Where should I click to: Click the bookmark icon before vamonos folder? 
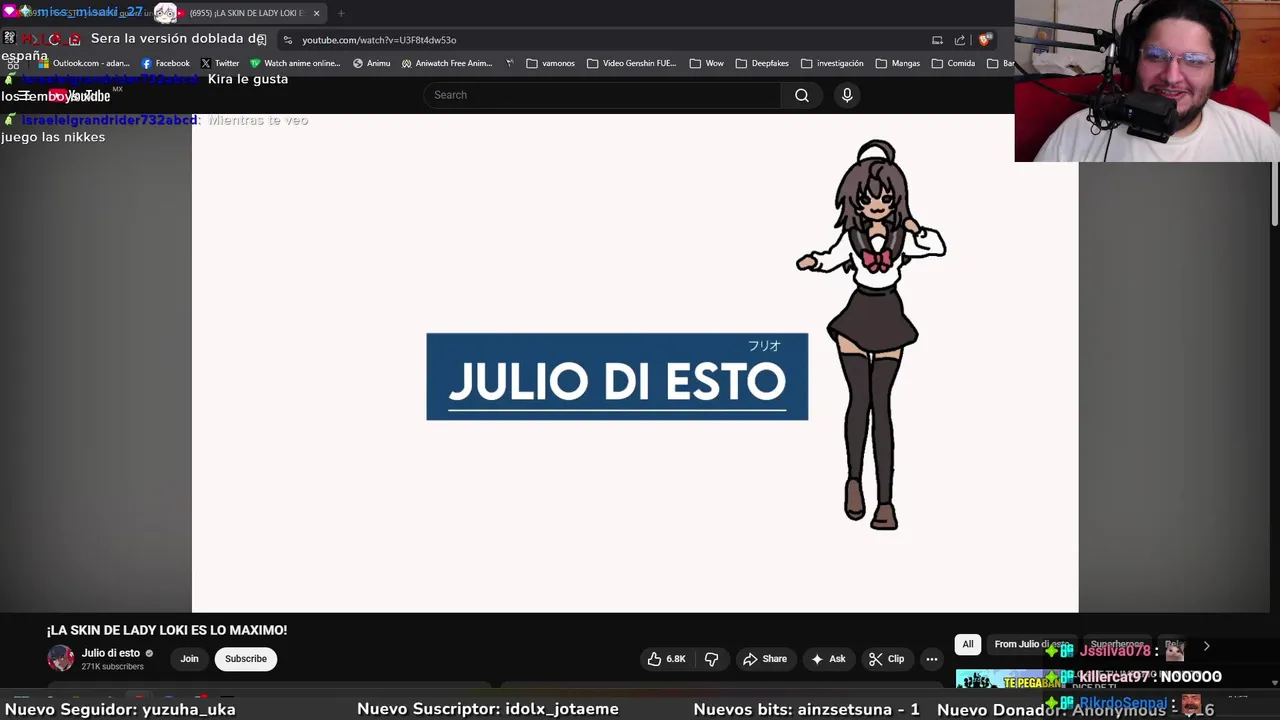point(509,63)
